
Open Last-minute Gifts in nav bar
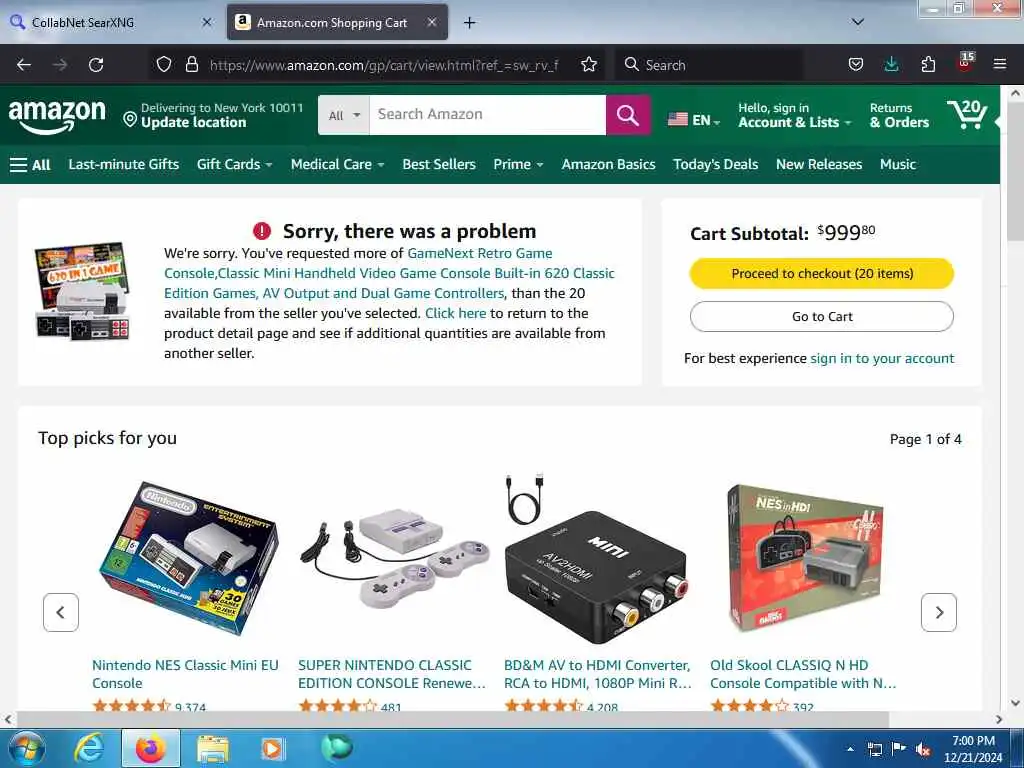tap(123, 165)
